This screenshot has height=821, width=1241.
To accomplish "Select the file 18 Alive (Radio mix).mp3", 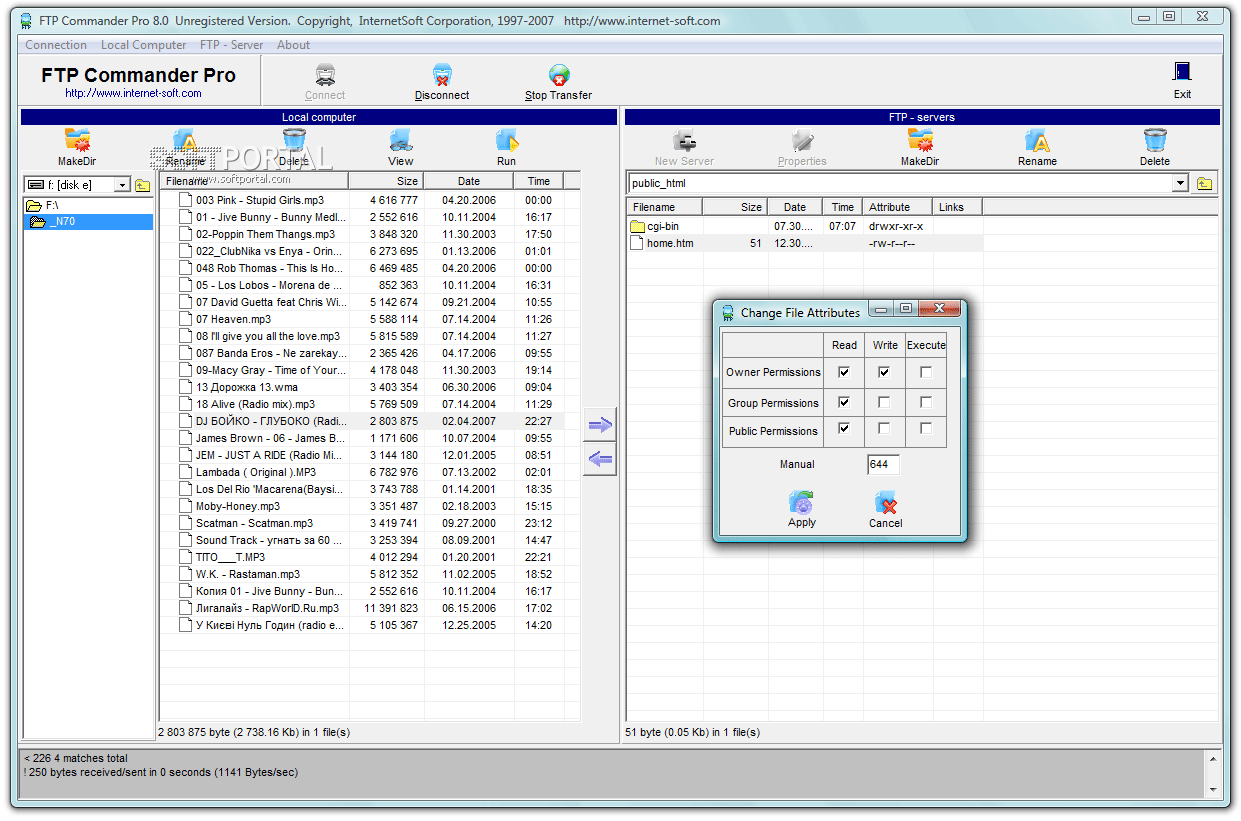I will (x=255, y=404).
